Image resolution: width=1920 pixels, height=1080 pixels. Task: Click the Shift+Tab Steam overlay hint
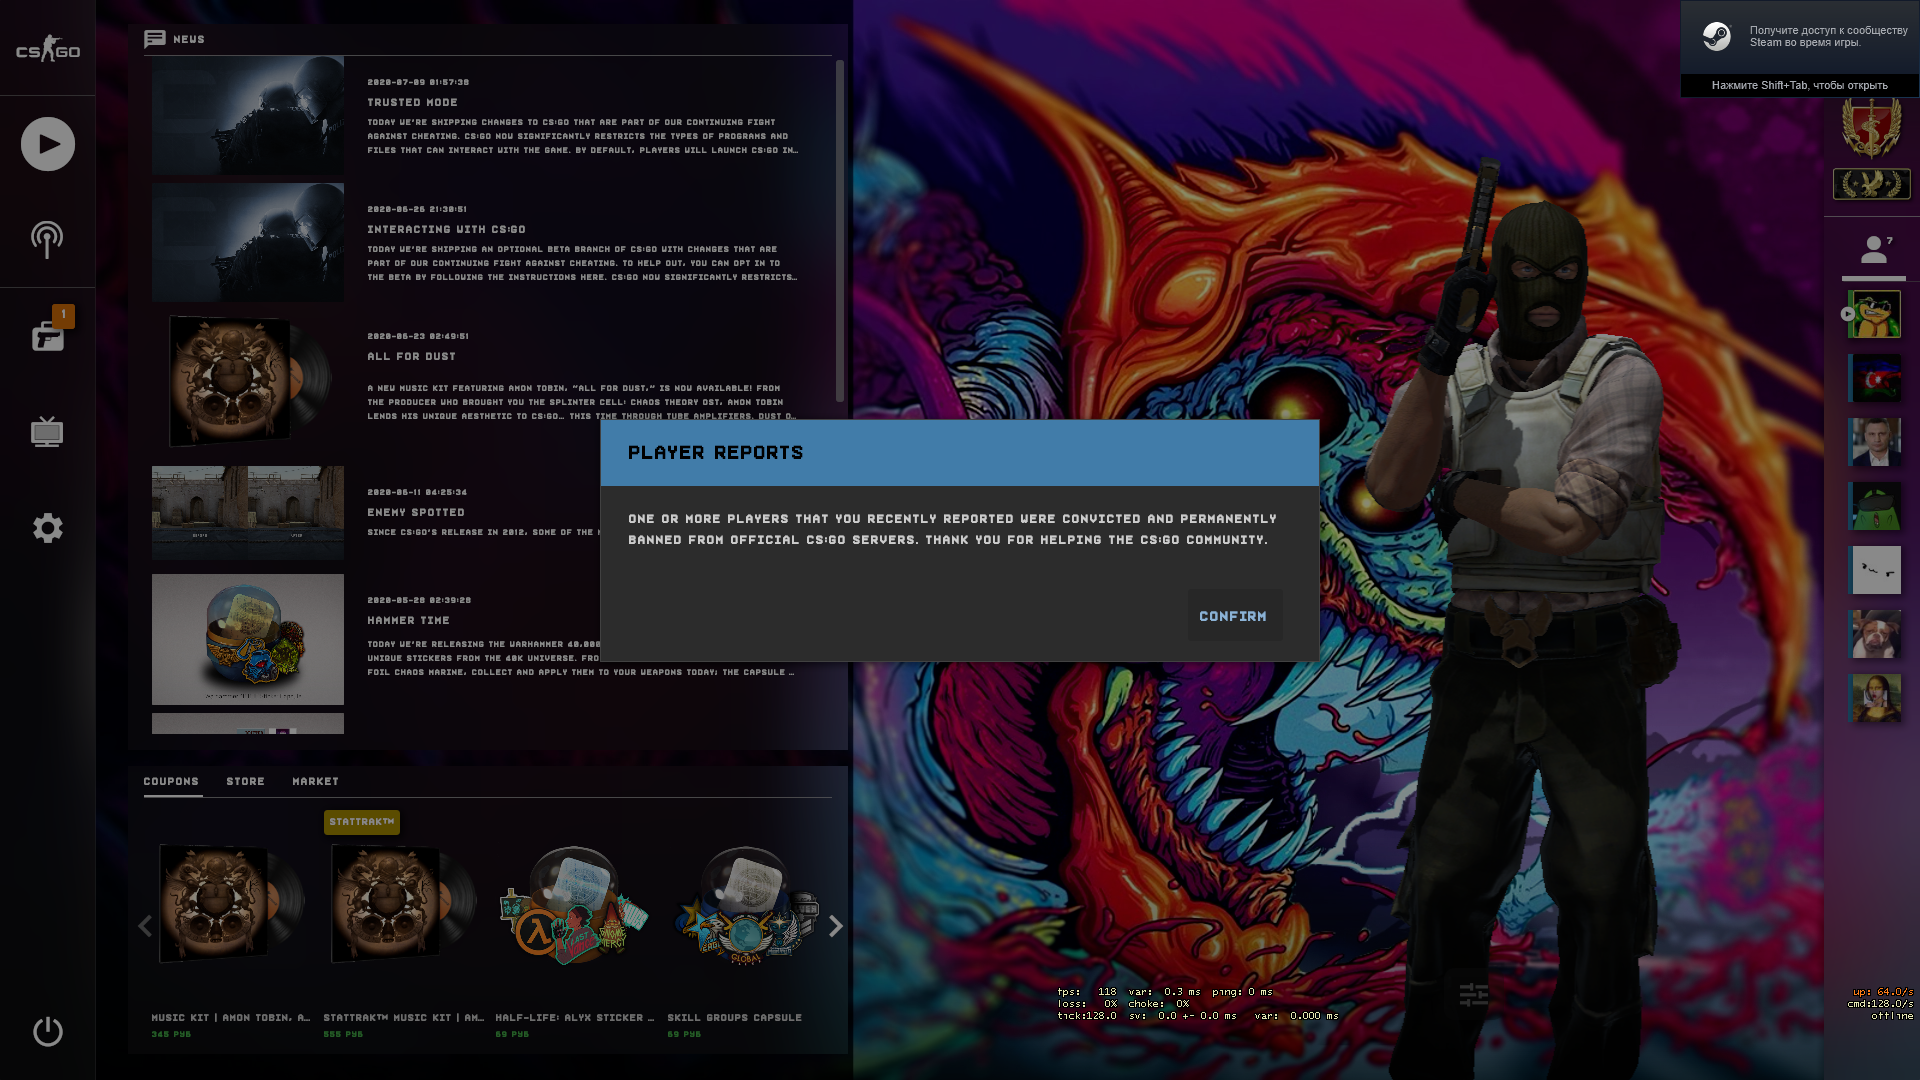click(x=1800, y=86)
